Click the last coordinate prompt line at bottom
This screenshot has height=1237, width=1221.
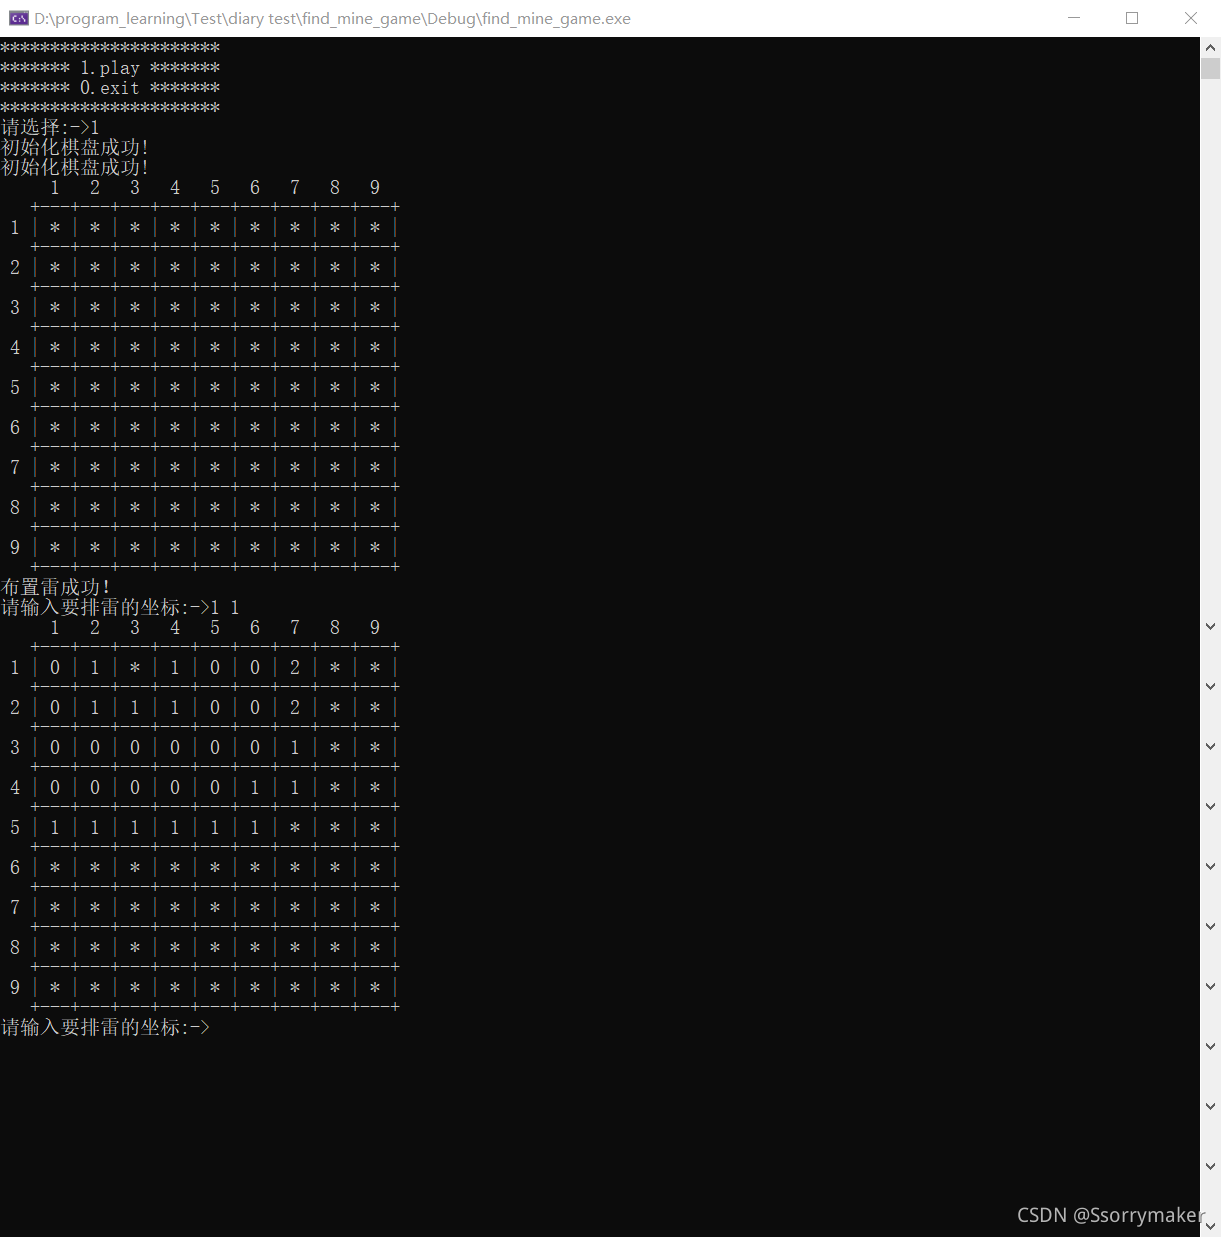[x=105, y=1027]
